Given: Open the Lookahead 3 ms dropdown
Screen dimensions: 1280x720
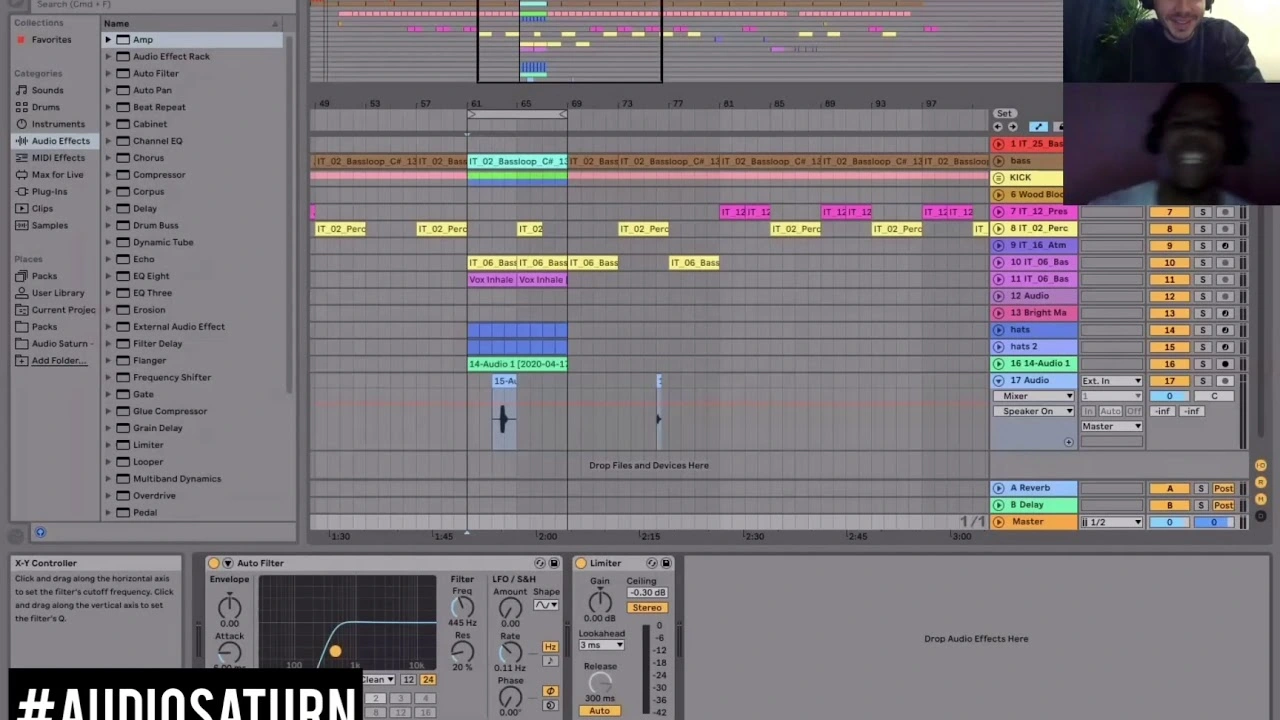Looking at the screenshot, I should coord(602,645).
